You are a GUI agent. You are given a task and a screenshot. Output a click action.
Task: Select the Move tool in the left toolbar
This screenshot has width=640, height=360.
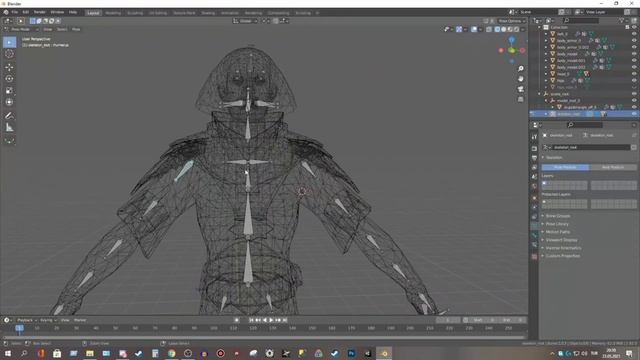tap(9, 67)
